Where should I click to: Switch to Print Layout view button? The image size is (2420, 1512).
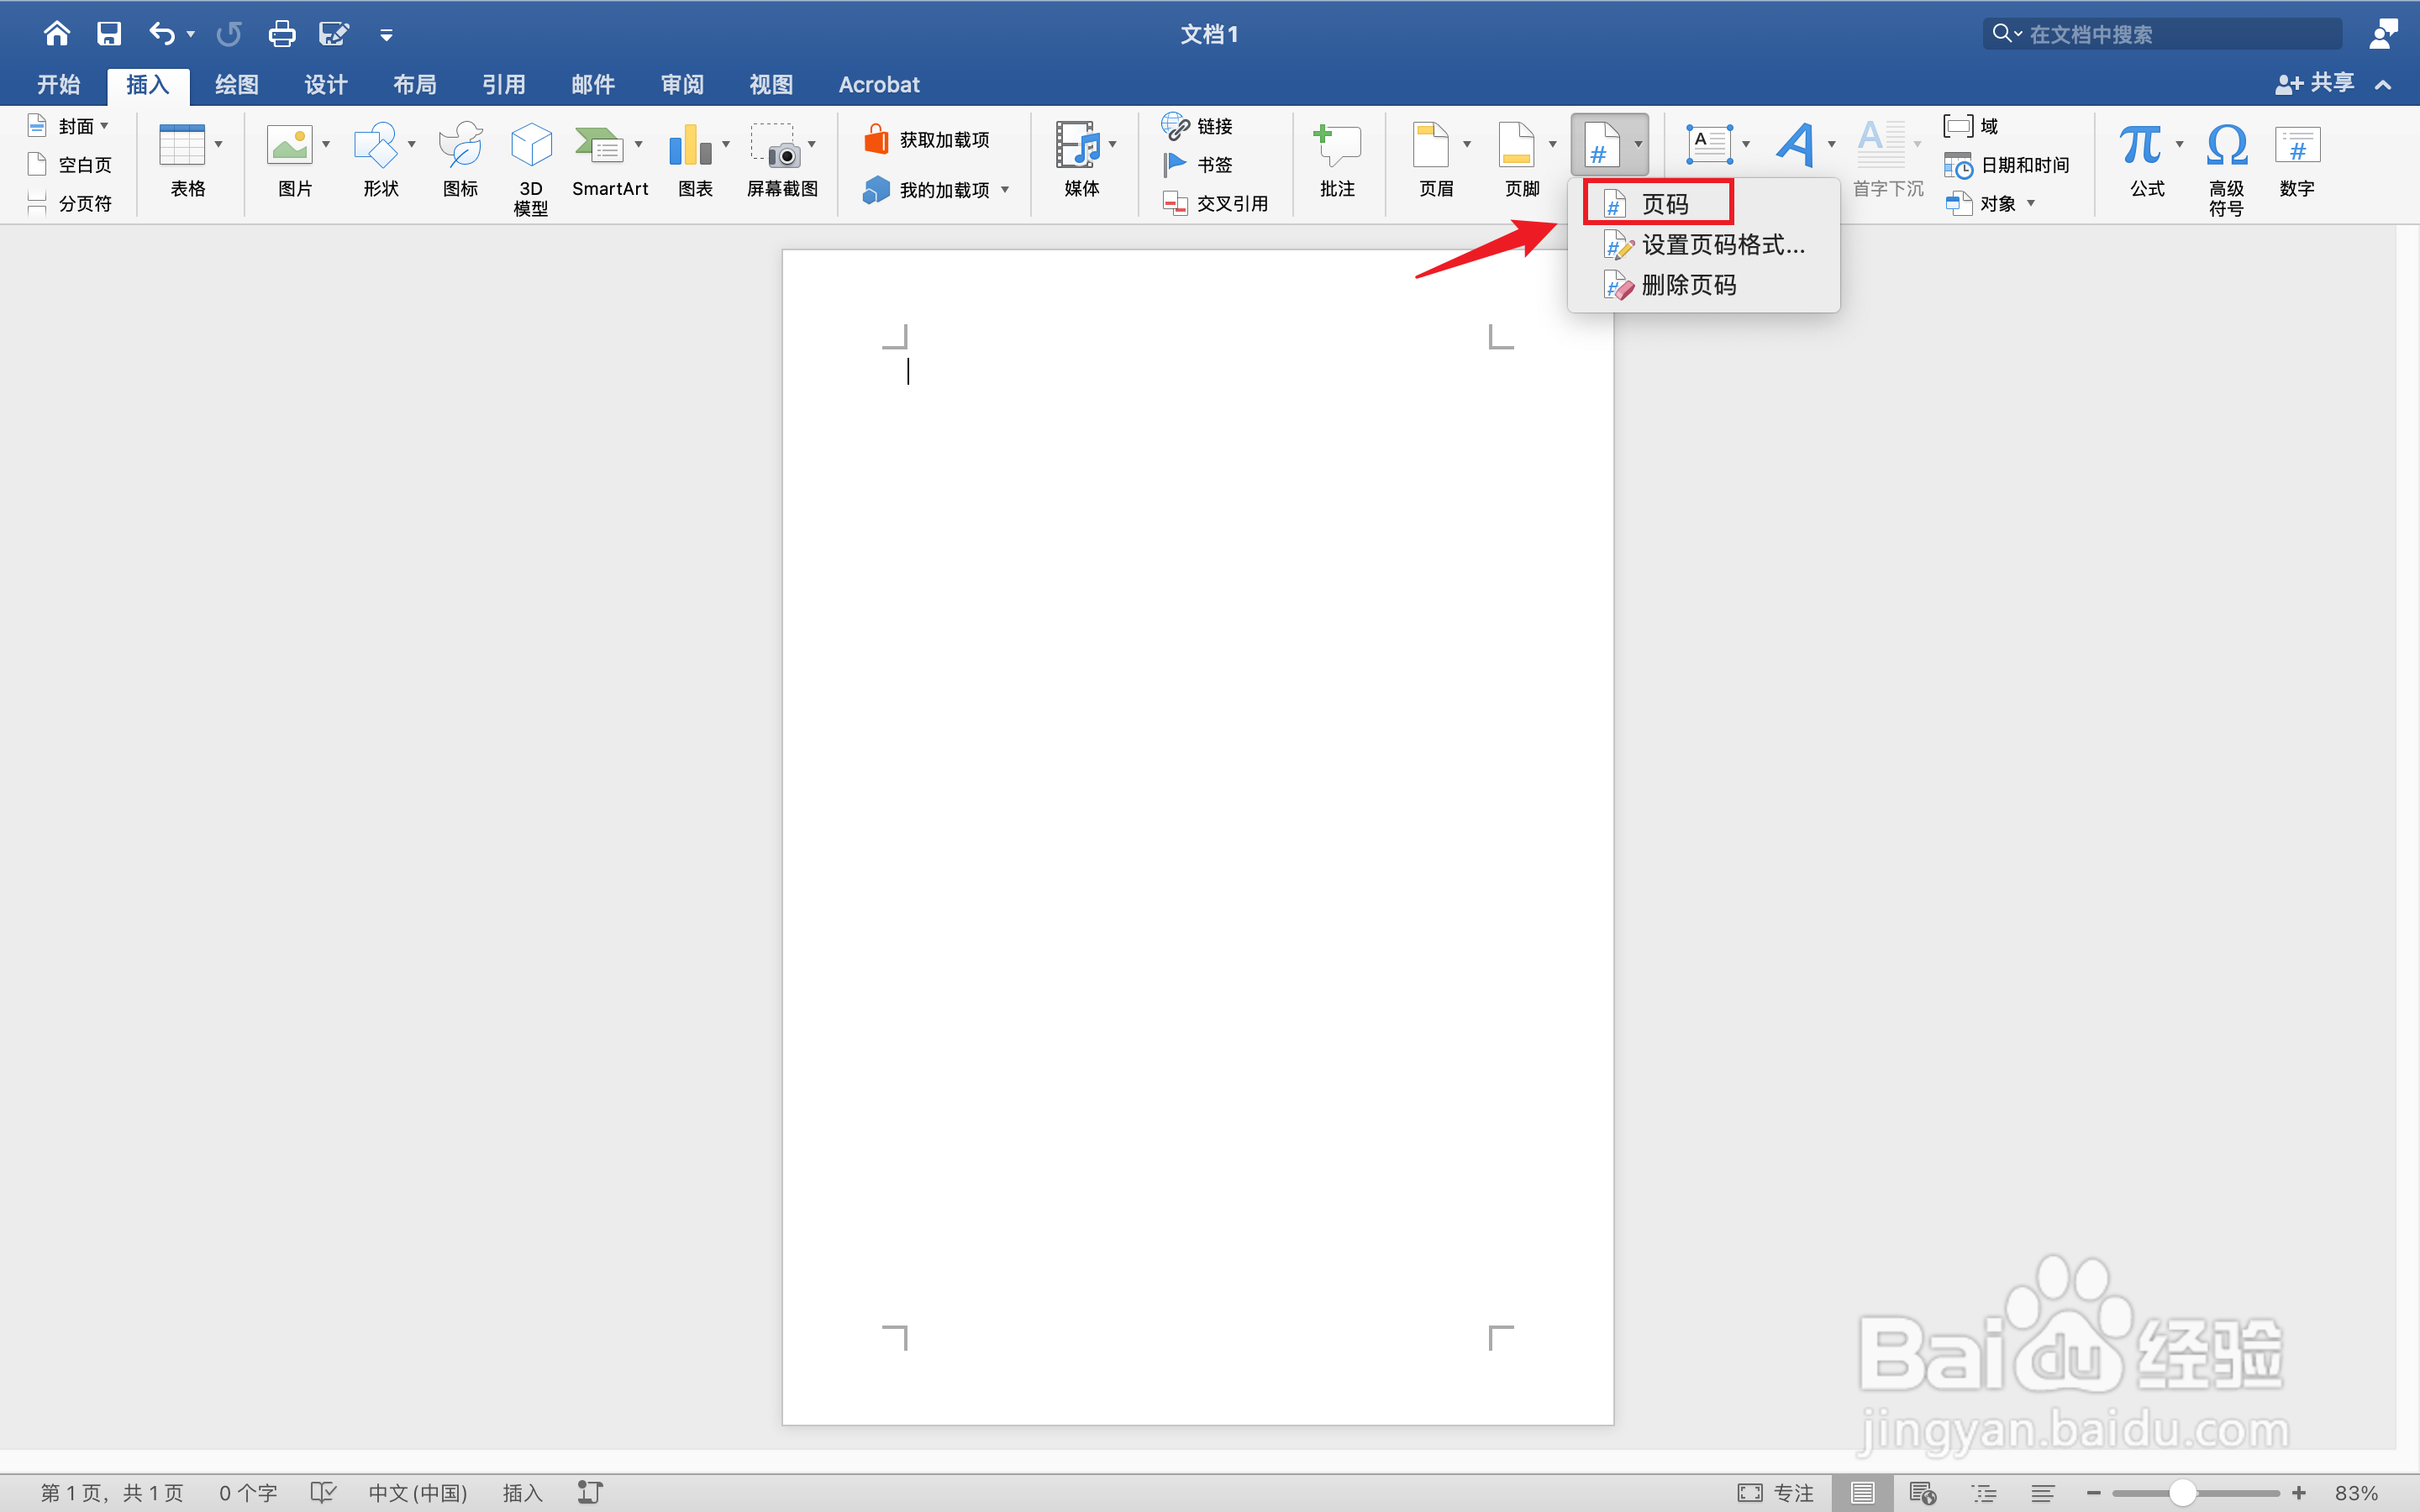click(1862, 1492)
